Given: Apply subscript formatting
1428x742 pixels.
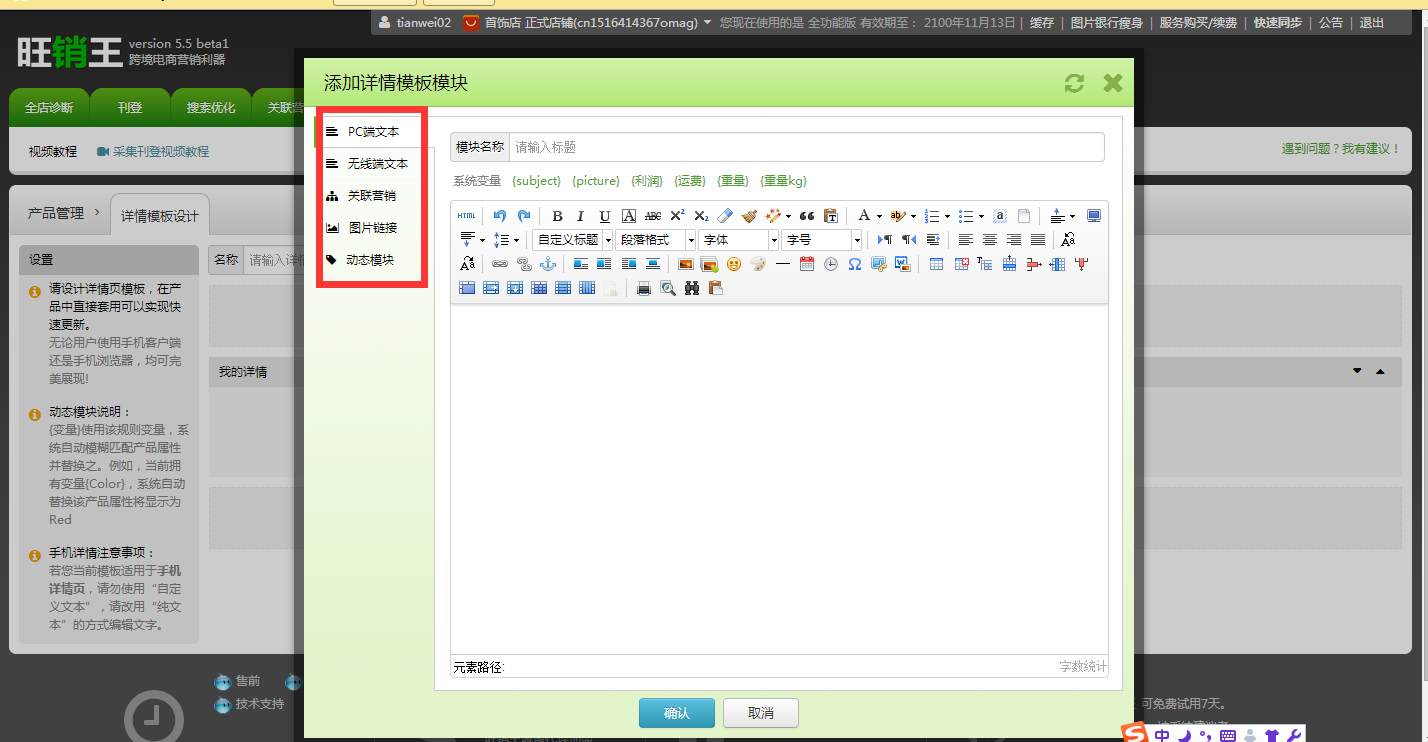Looking at the screenshot, I should click(701, 216).
